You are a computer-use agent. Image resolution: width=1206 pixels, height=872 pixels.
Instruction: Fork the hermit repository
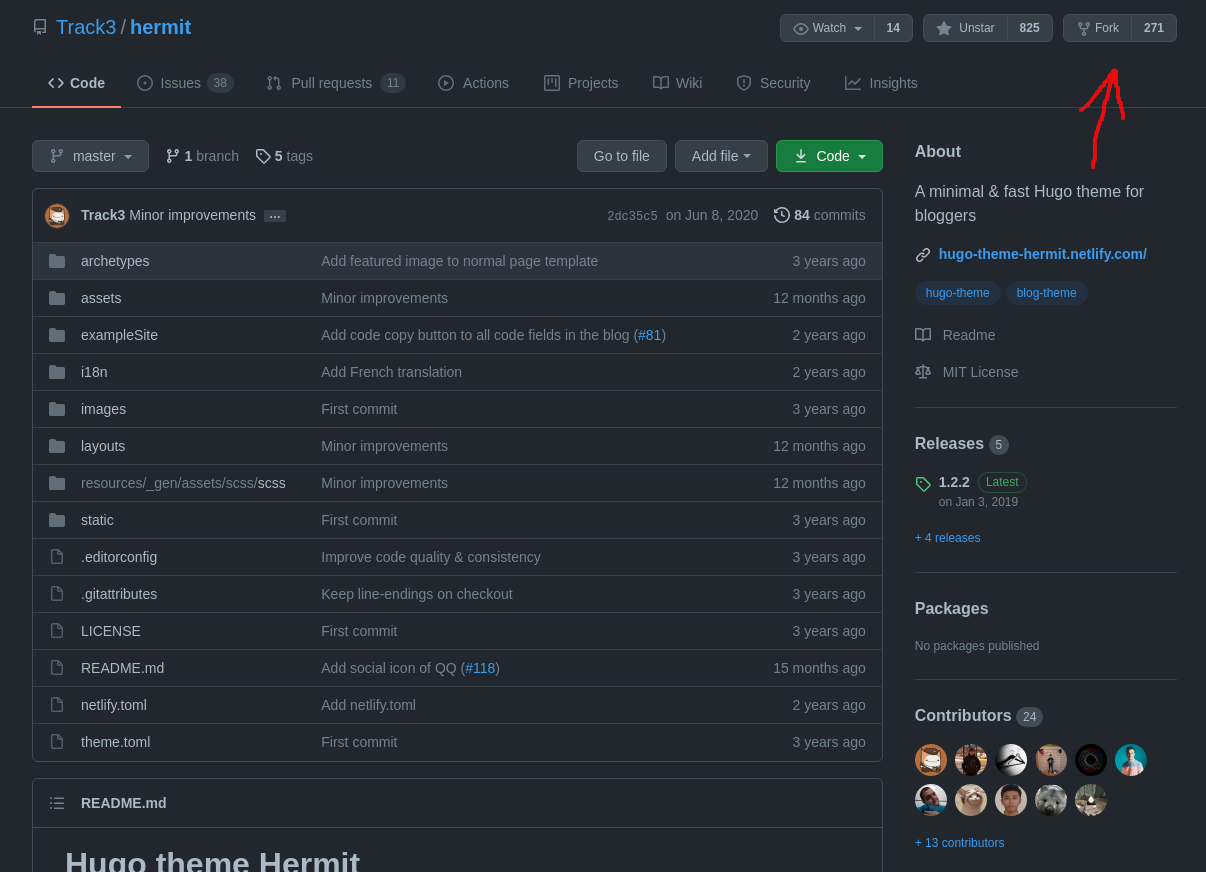click(1097, 28)
